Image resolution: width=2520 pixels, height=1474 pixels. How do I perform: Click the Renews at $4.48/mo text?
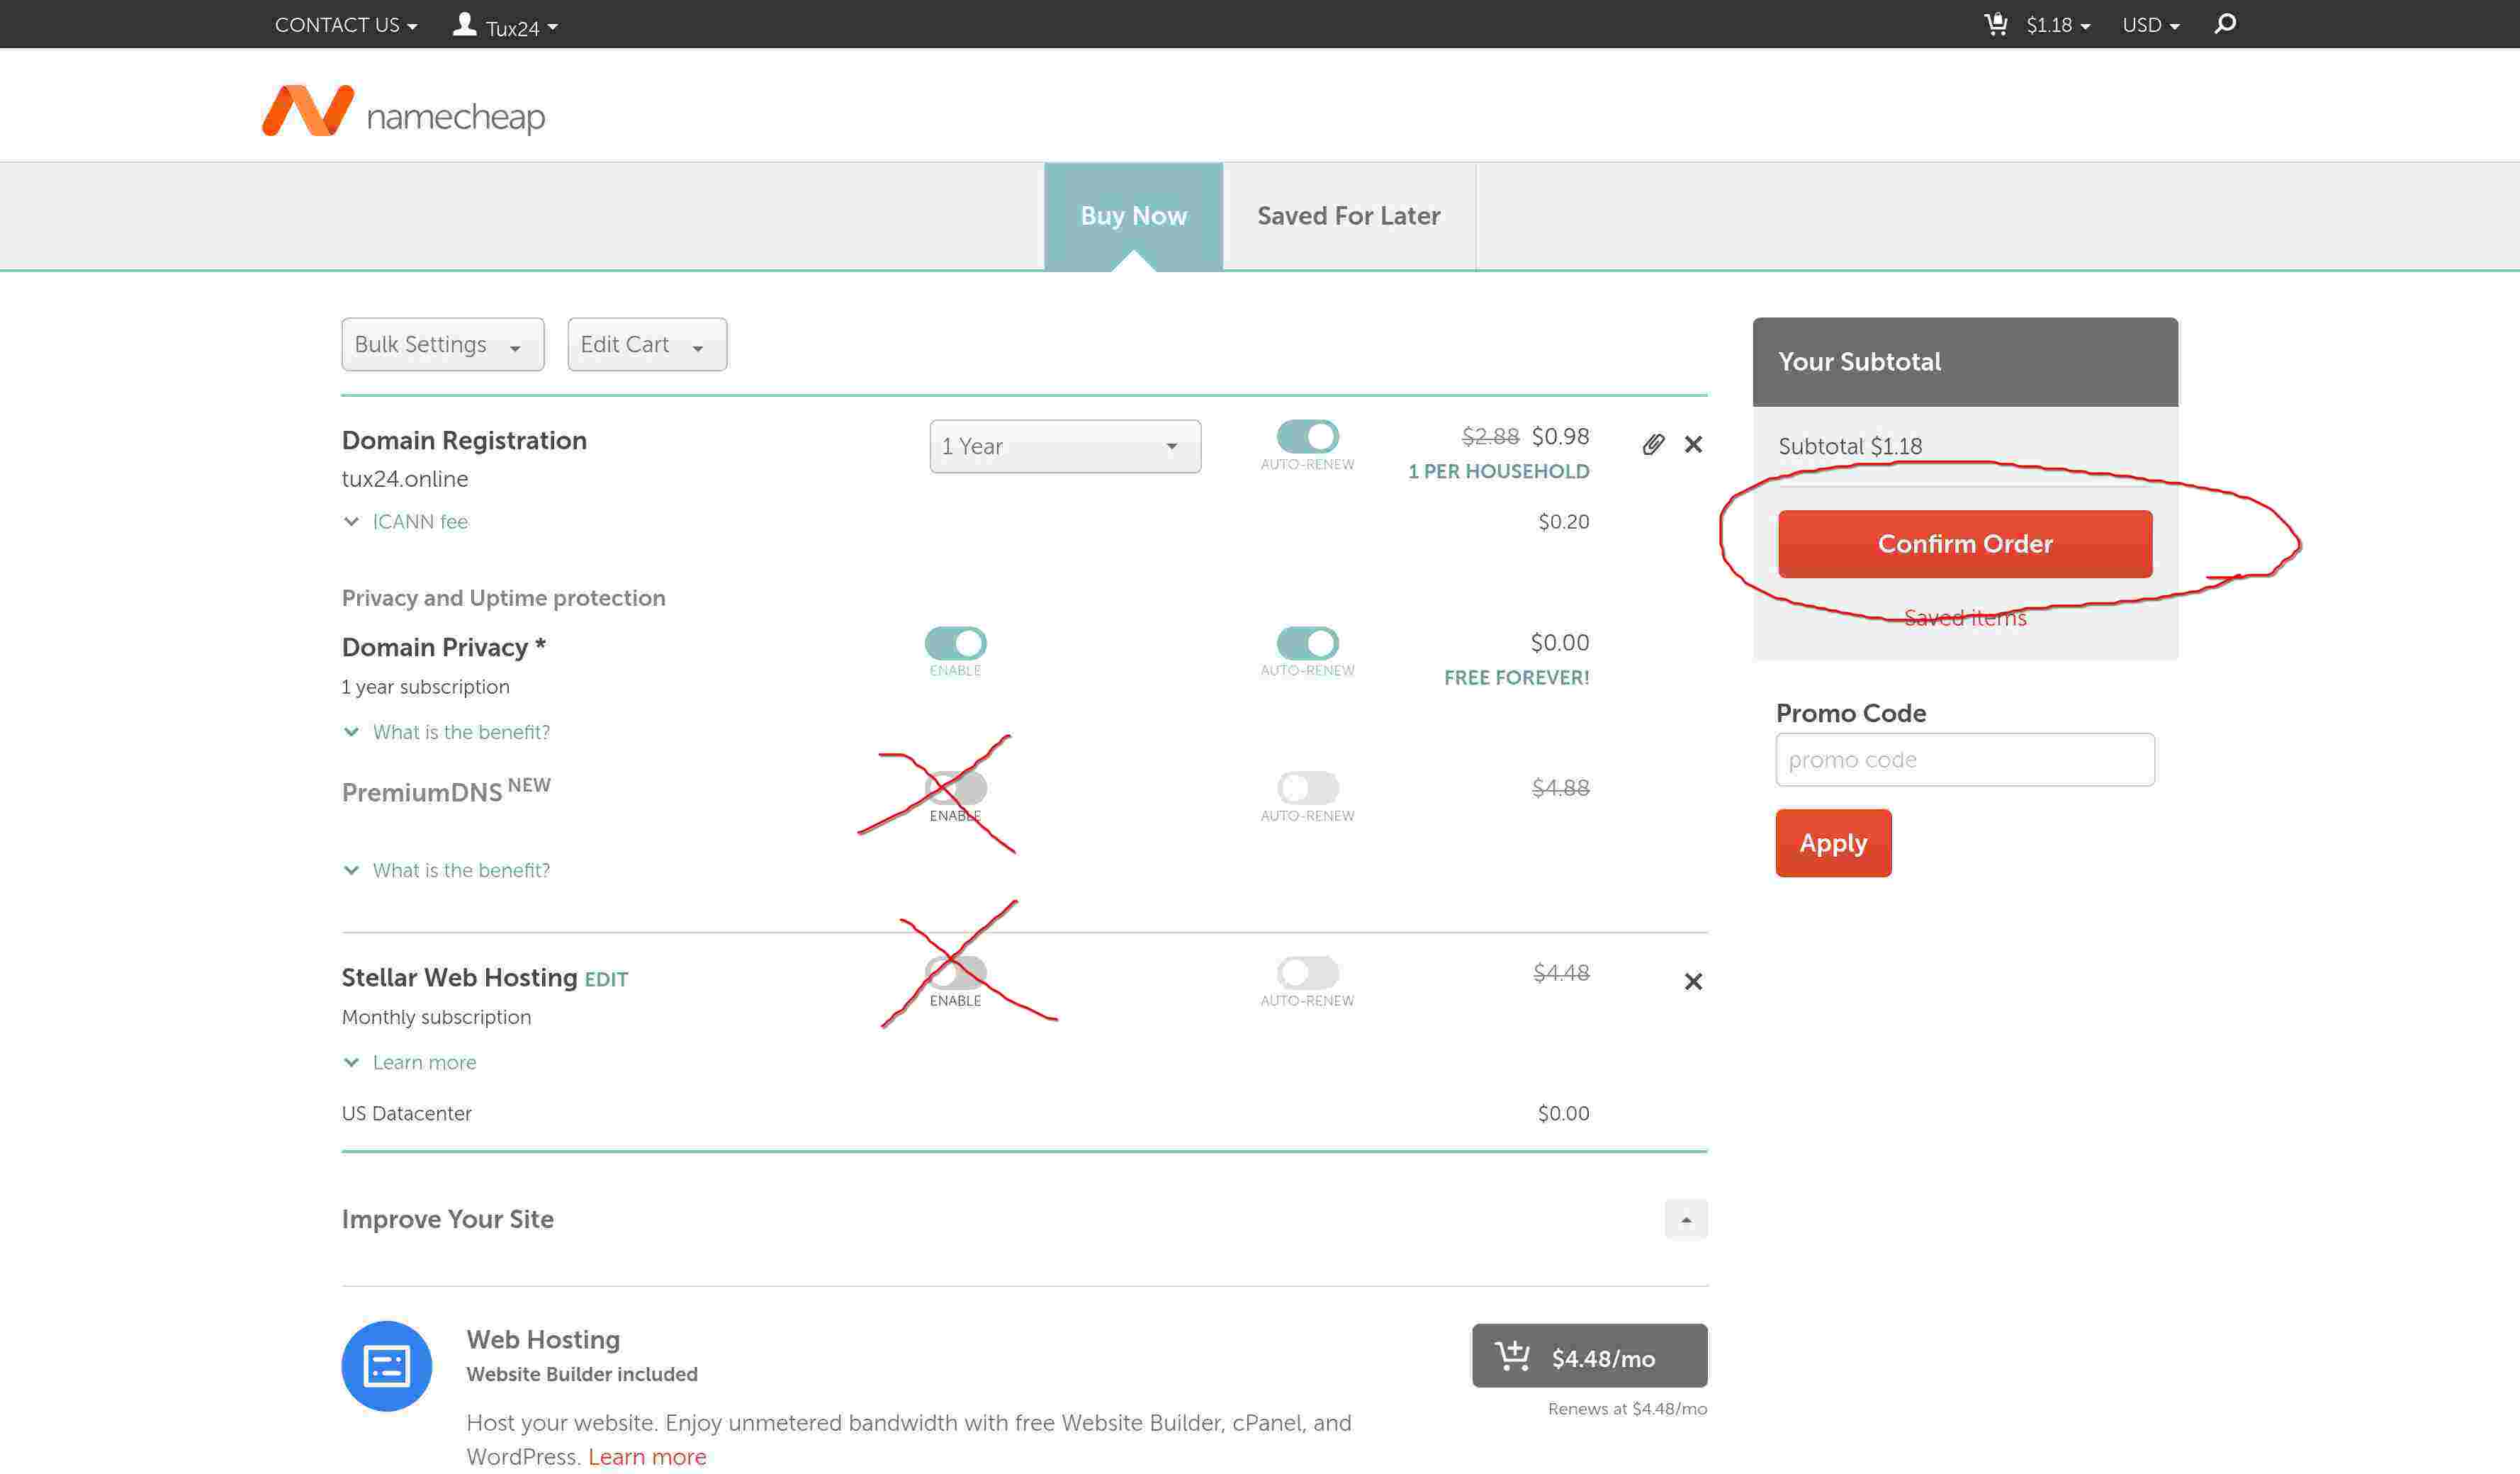1627,1408
